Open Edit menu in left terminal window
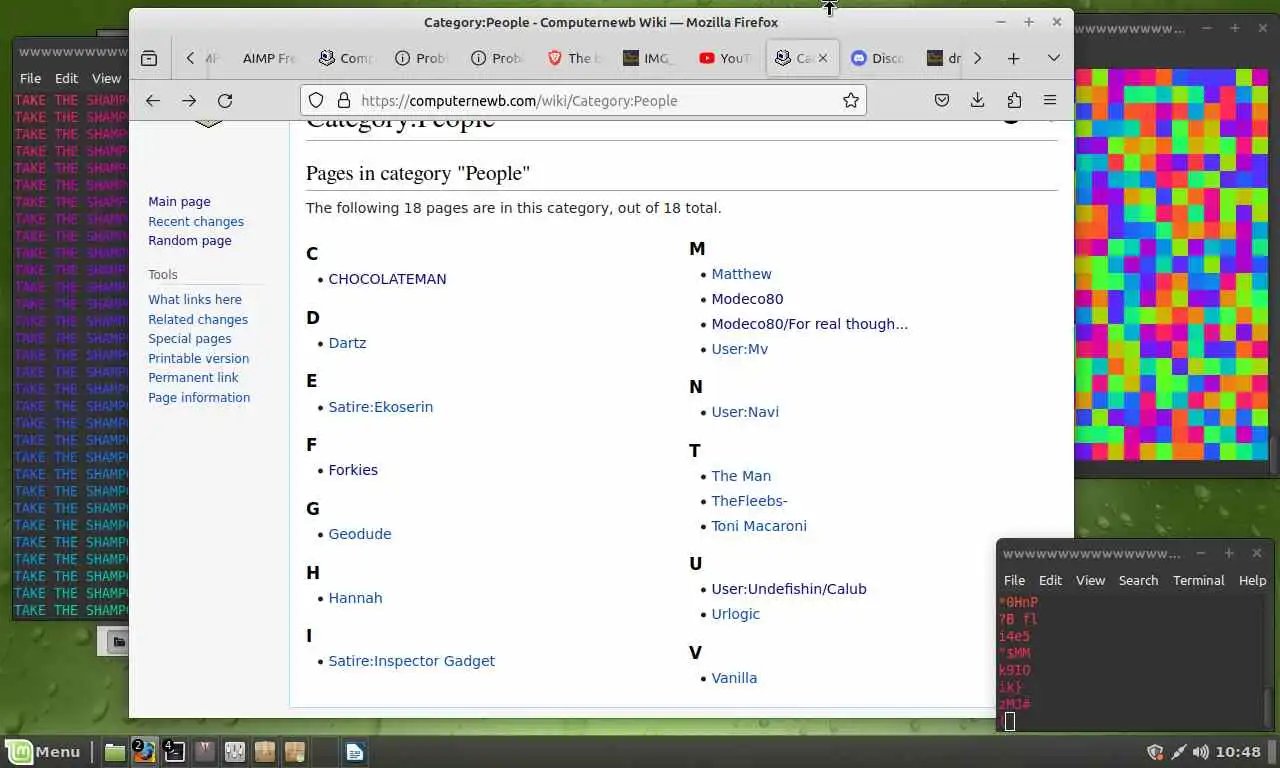 point(67,78)
